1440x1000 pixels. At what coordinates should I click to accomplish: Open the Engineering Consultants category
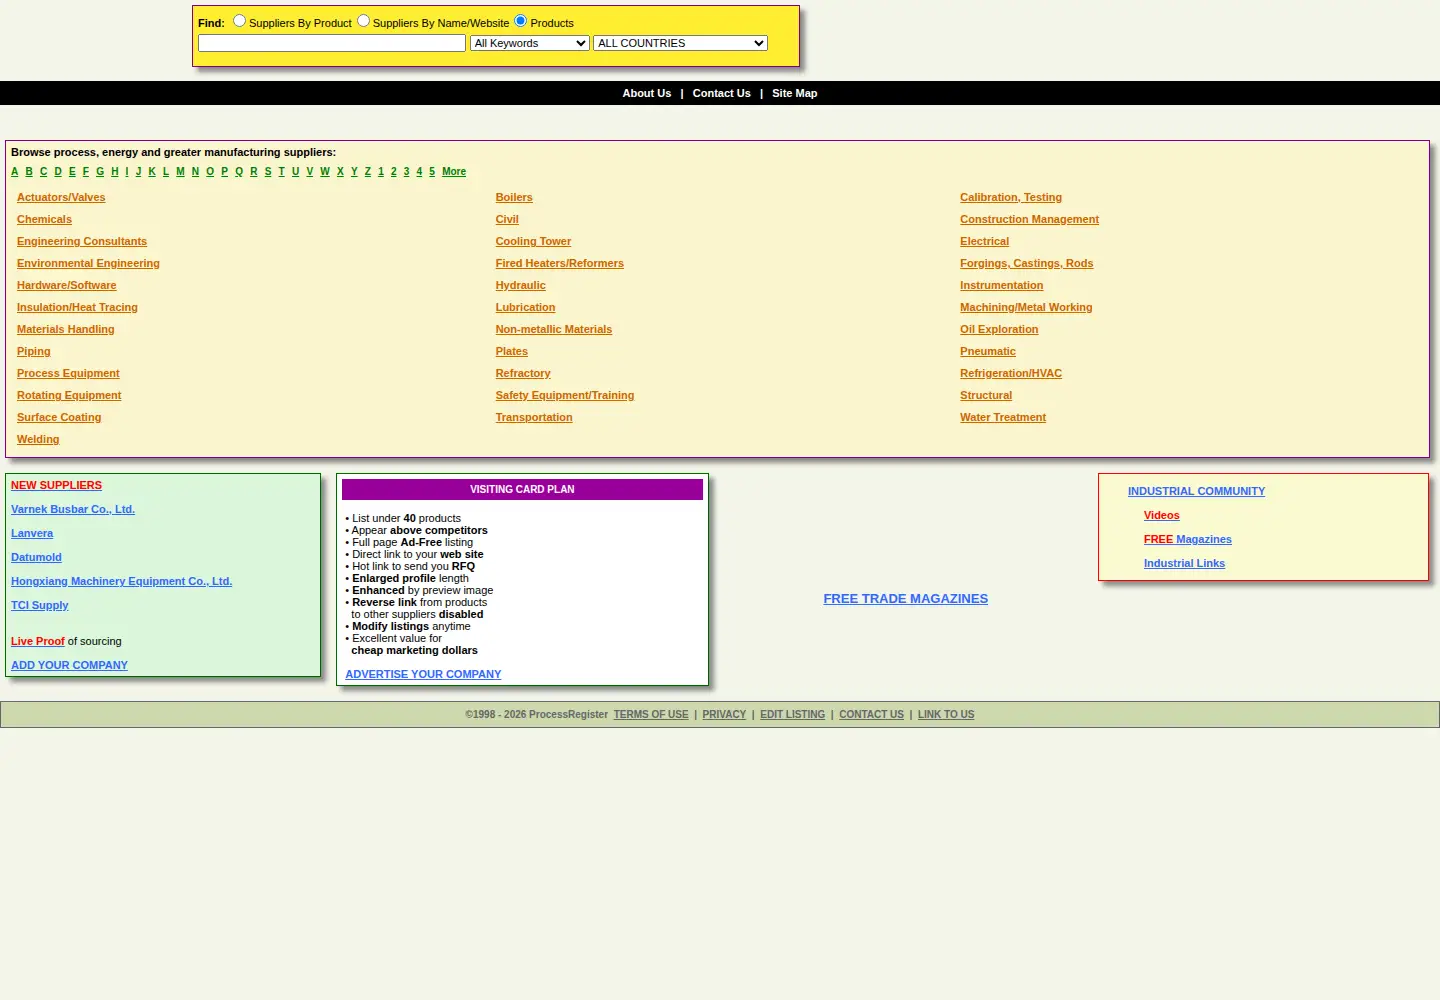(82, 242)
